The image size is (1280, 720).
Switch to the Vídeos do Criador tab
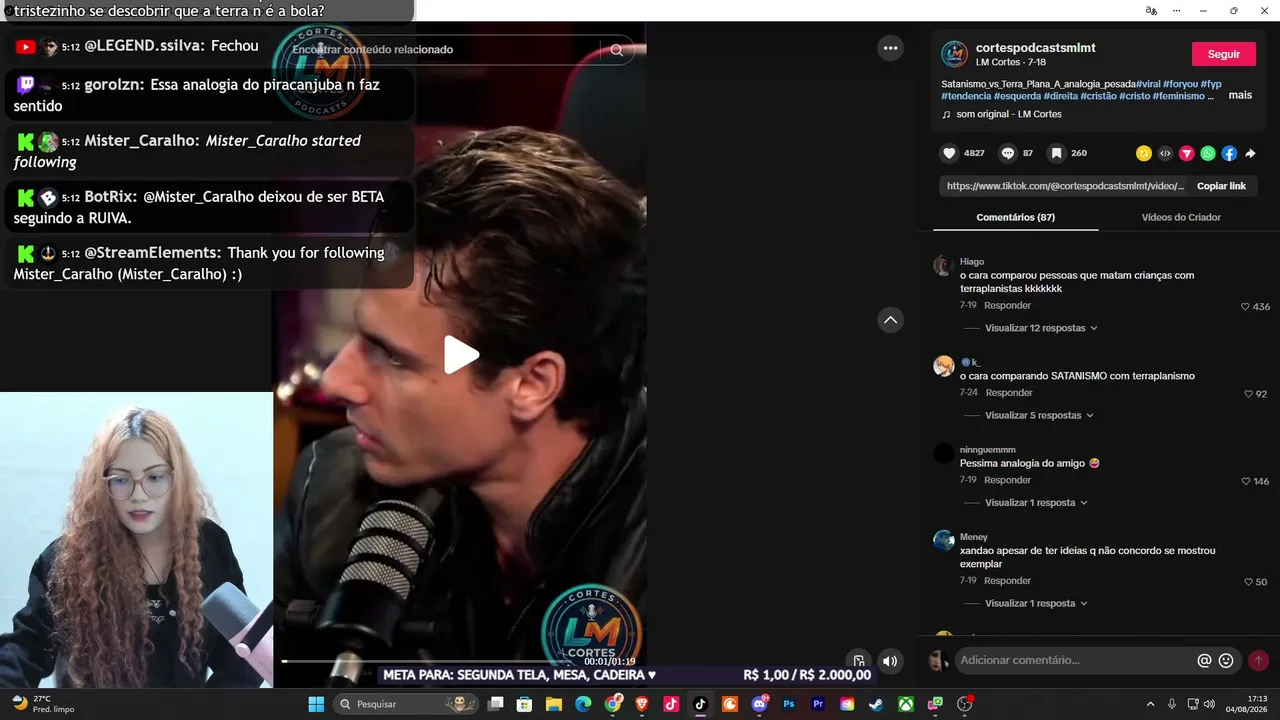(x=1181, y=217)
